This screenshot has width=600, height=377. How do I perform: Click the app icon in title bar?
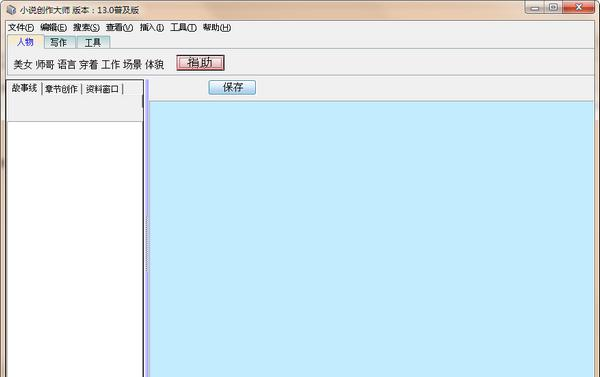(11, 10)
